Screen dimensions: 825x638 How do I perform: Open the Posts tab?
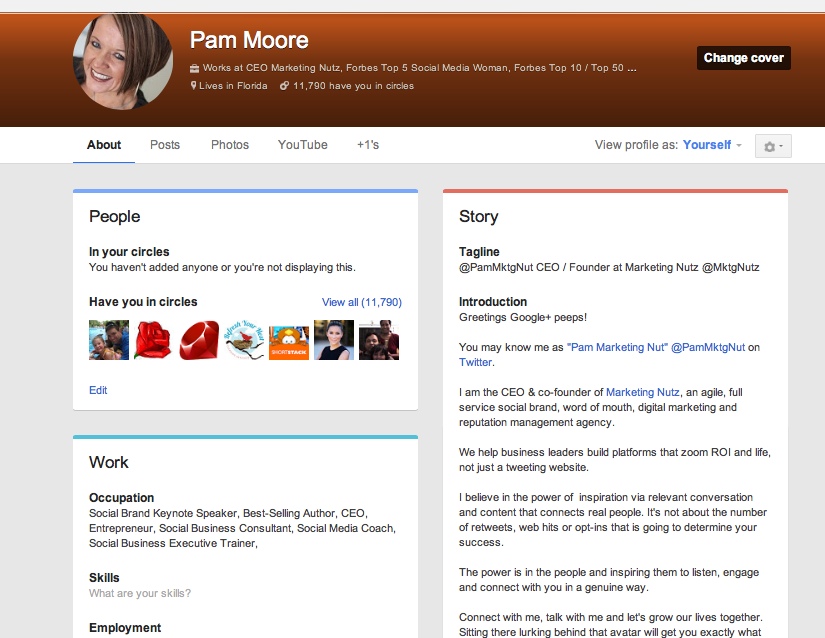[165, 145]
